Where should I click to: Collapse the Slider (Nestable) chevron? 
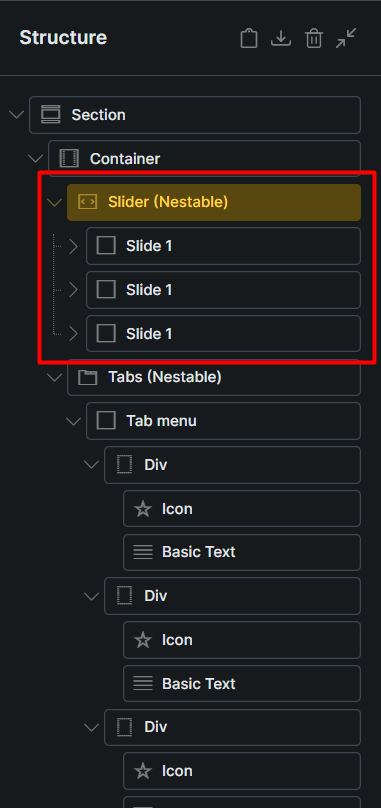pyautogui.click(x=54, y=203)
